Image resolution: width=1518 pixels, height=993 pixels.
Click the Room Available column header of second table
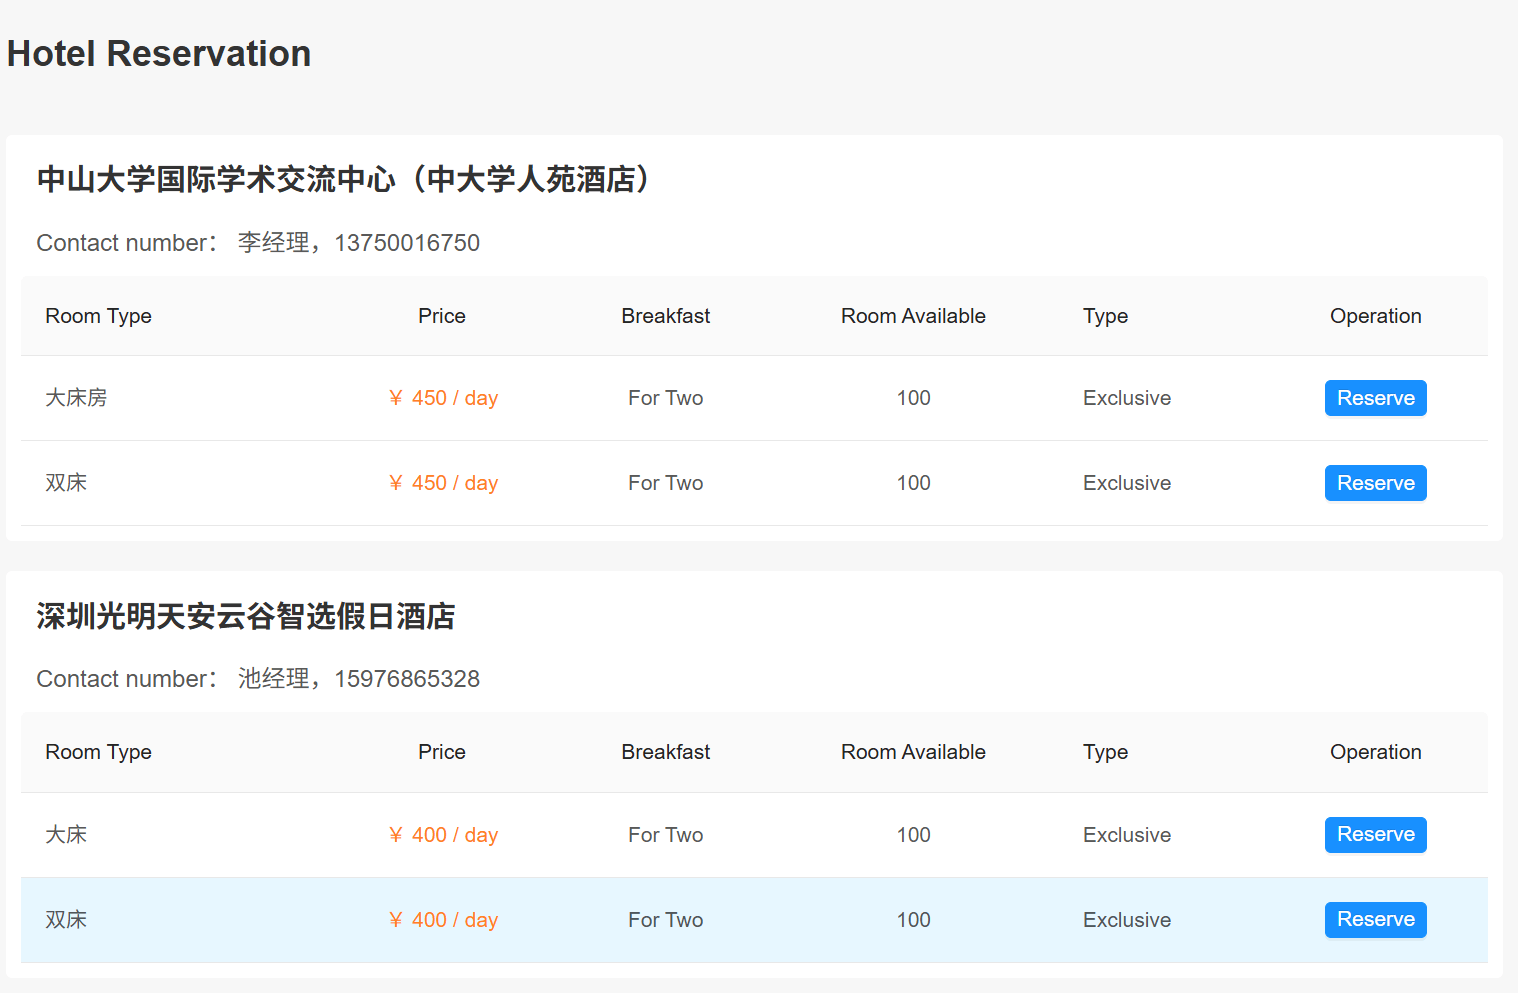click(x=913, y=752)
